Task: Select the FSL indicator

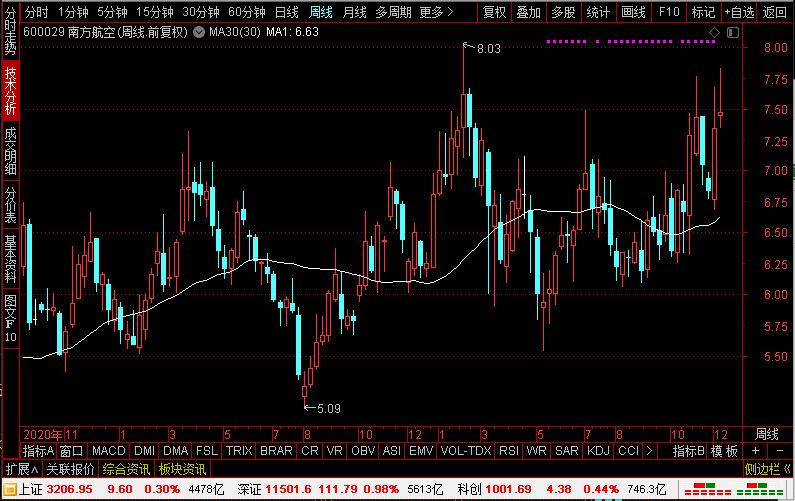Action: (x=207, y=451)
